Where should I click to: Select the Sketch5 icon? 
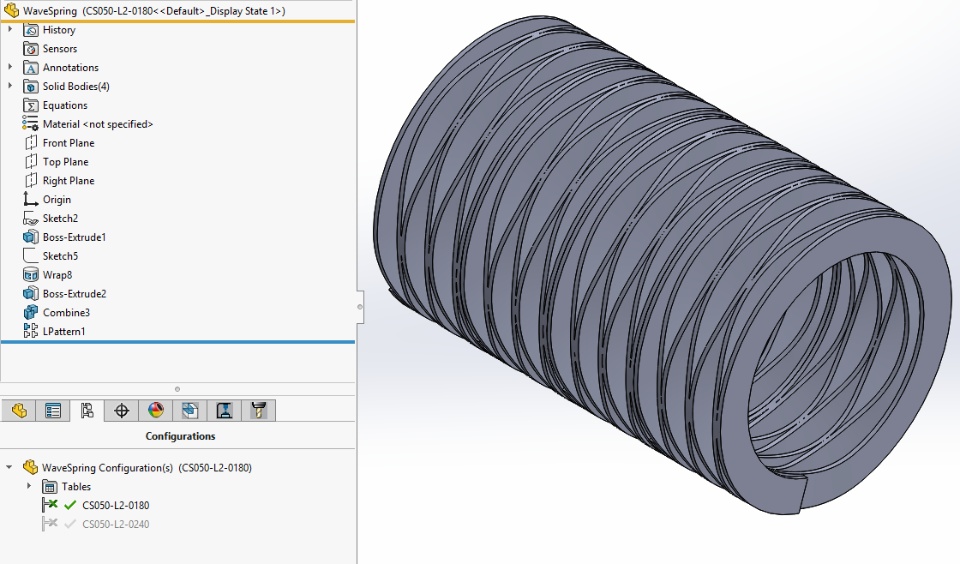click(x=31, y=256)
